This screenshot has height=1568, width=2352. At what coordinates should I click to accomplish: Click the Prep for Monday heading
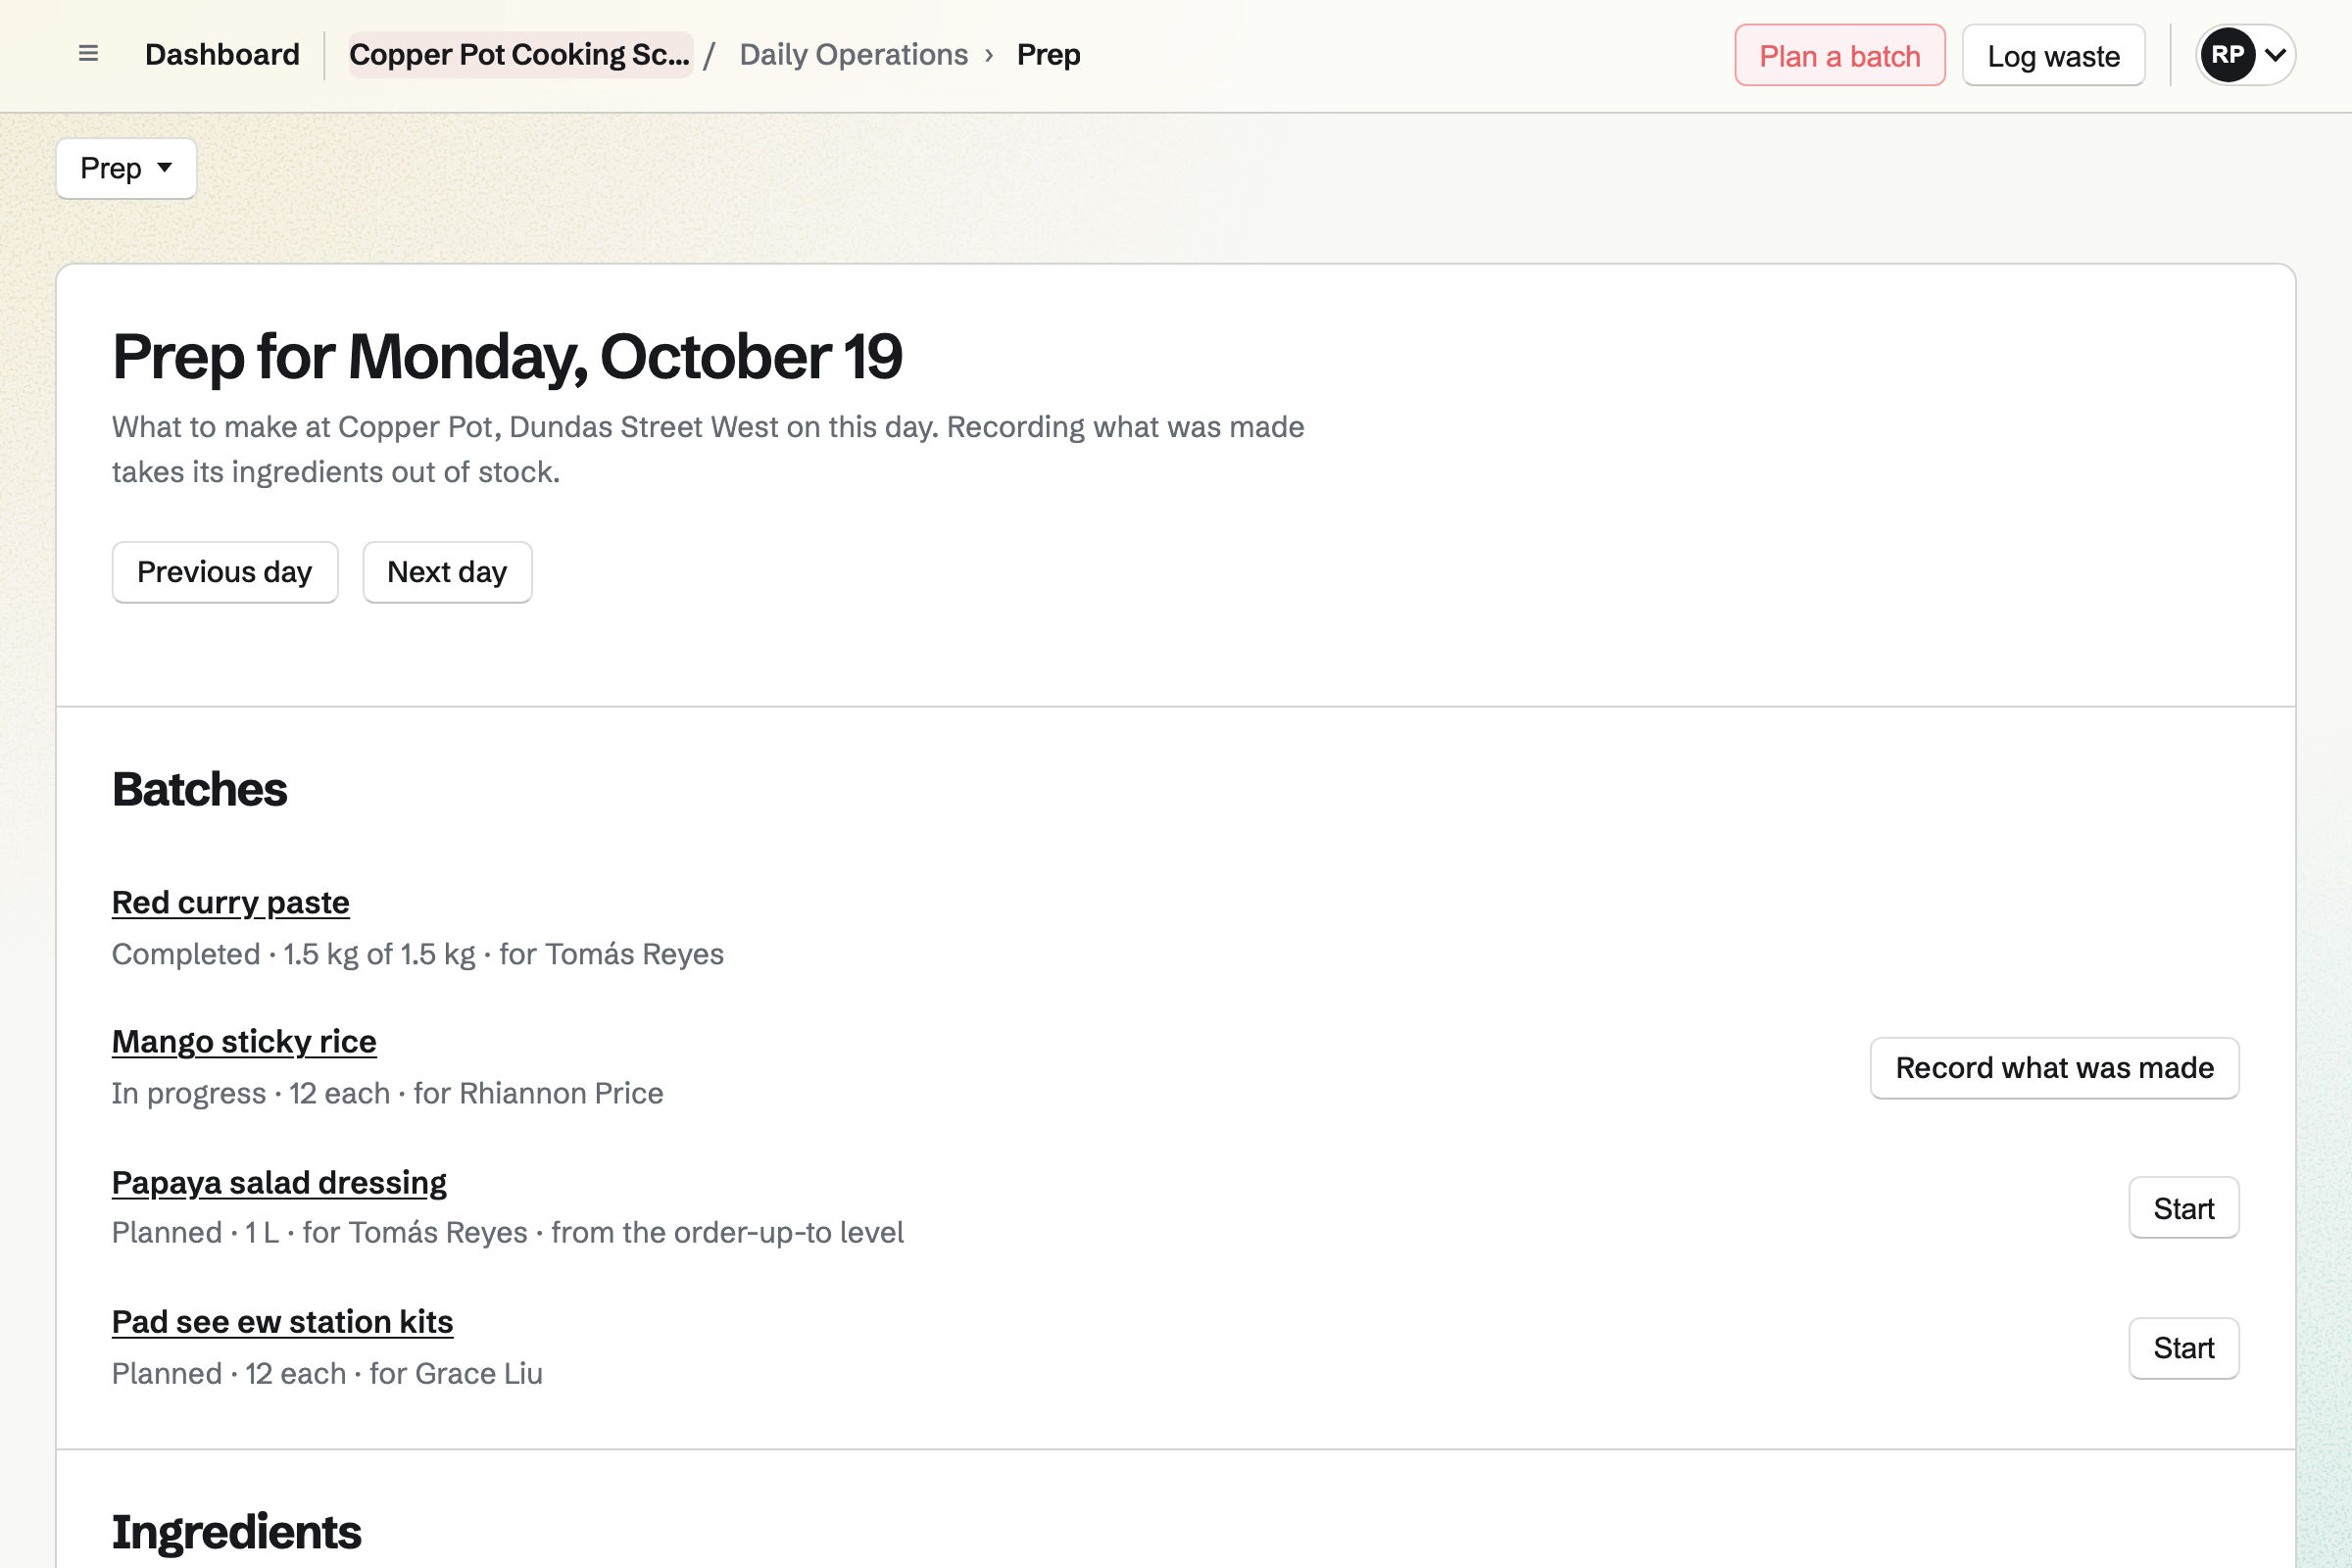pos(507,356)
